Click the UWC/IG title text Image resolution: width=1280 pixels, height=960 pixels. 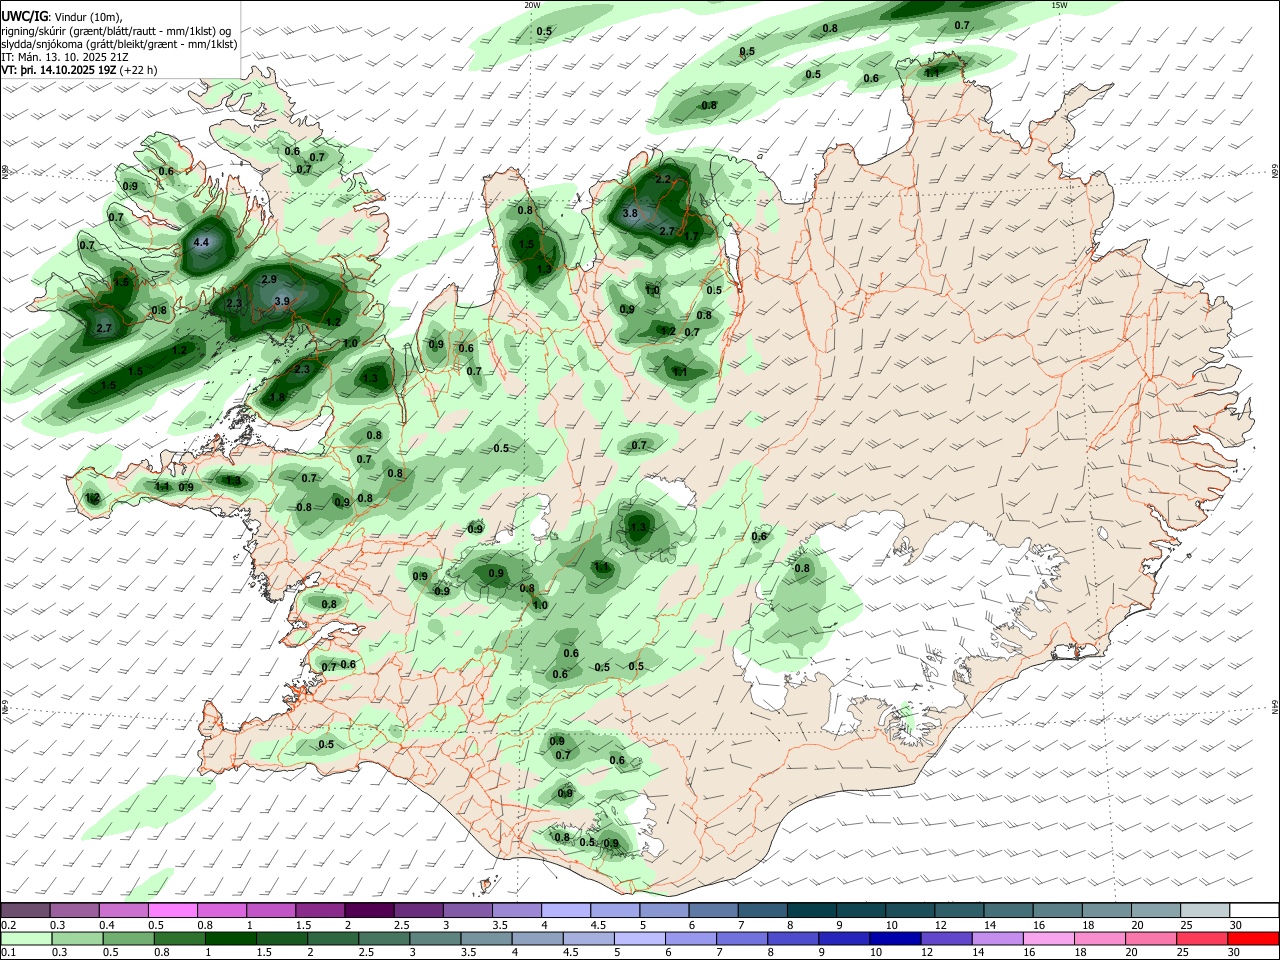click(24, 16)
